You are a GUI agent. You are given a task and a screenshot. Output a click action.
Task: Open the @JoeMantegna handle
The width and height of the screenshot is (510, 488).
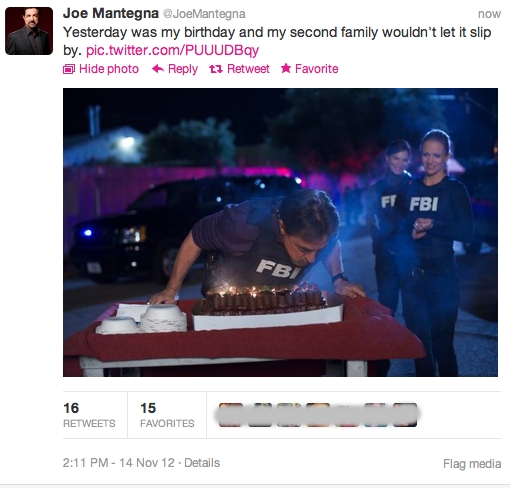(204, 14)
